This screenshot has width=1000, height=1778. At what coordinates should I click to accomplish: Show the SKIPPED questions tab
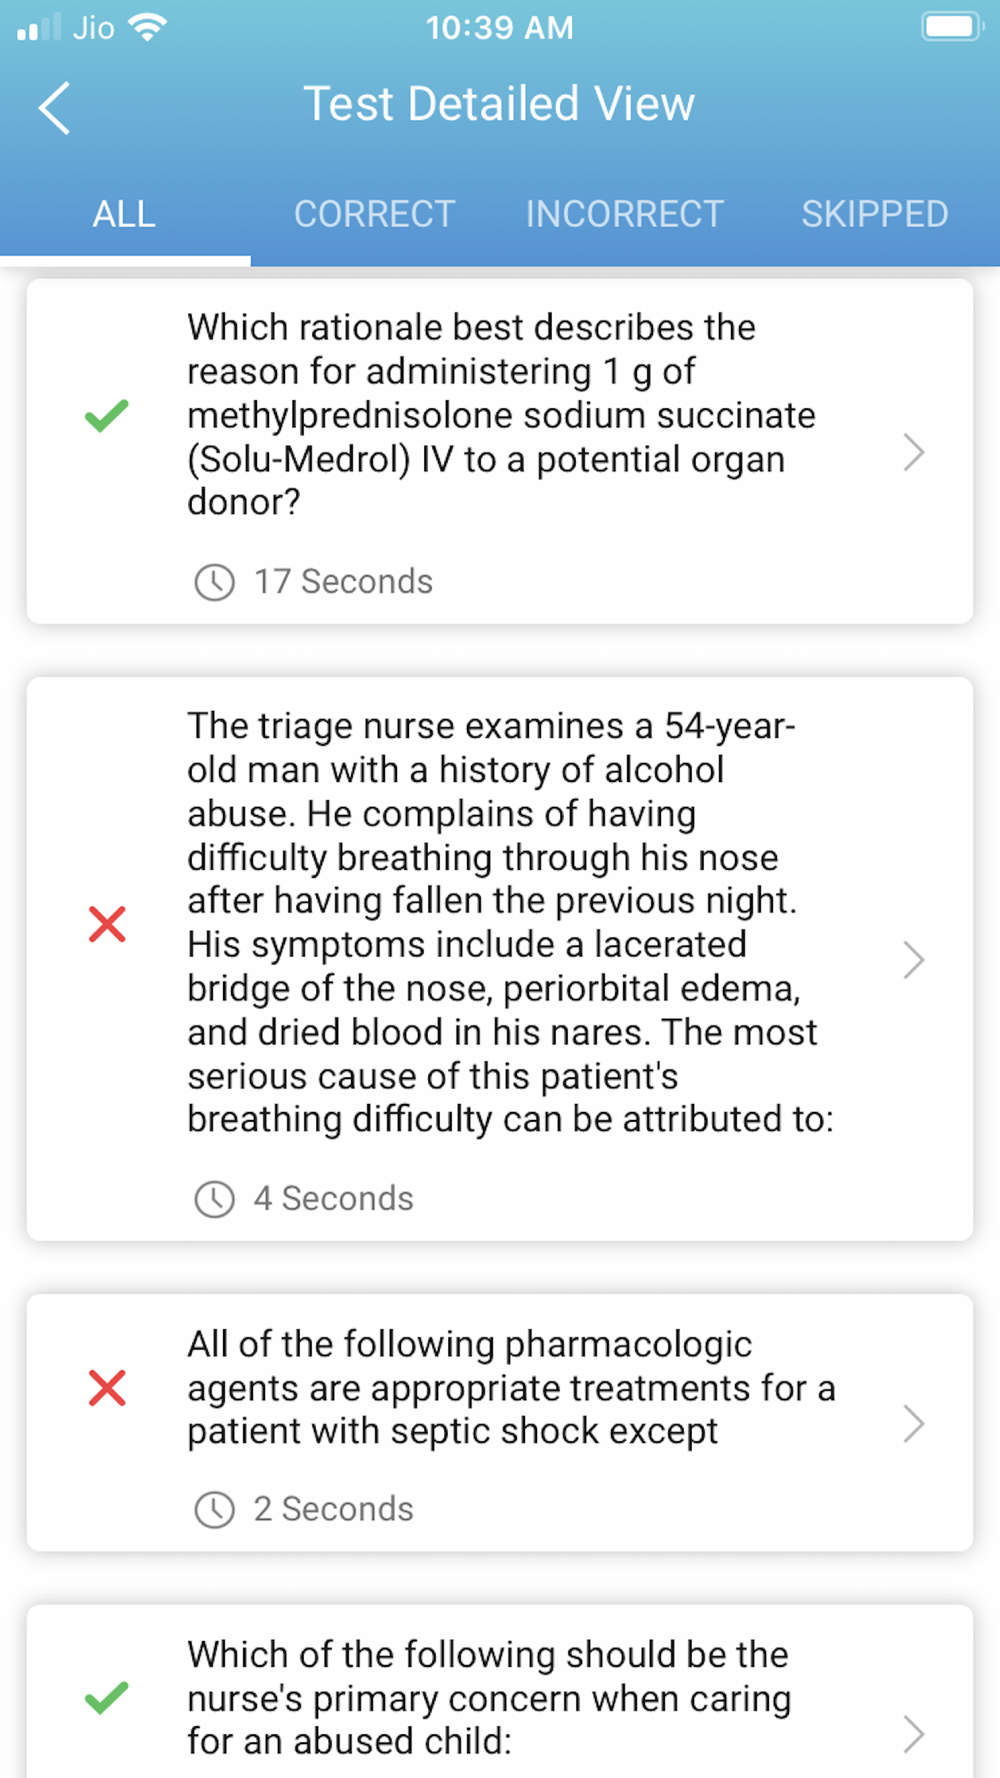click(x=874, y=214)
